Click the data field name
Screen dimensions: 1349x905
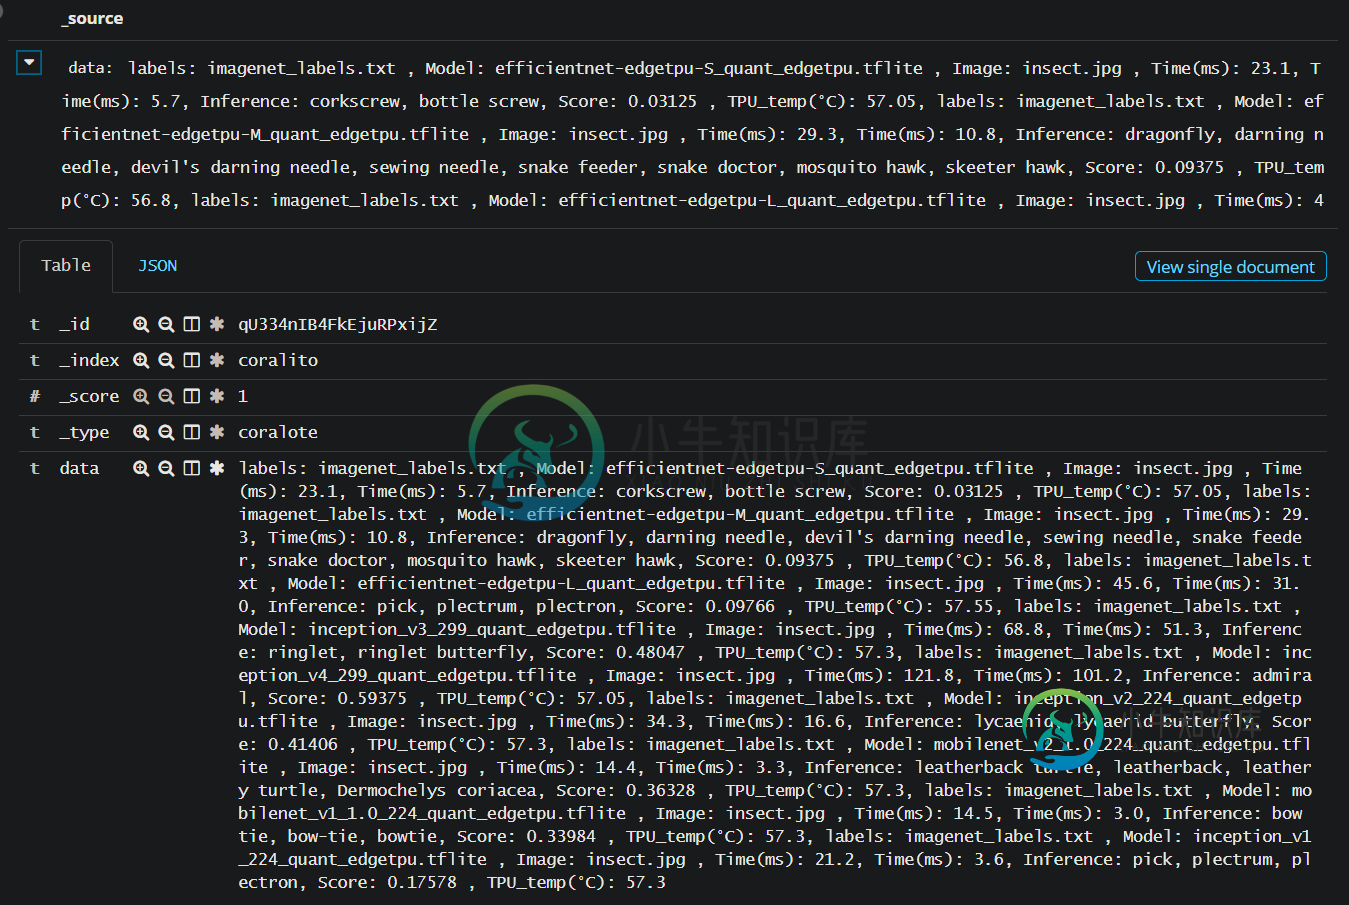pos(79,468)
